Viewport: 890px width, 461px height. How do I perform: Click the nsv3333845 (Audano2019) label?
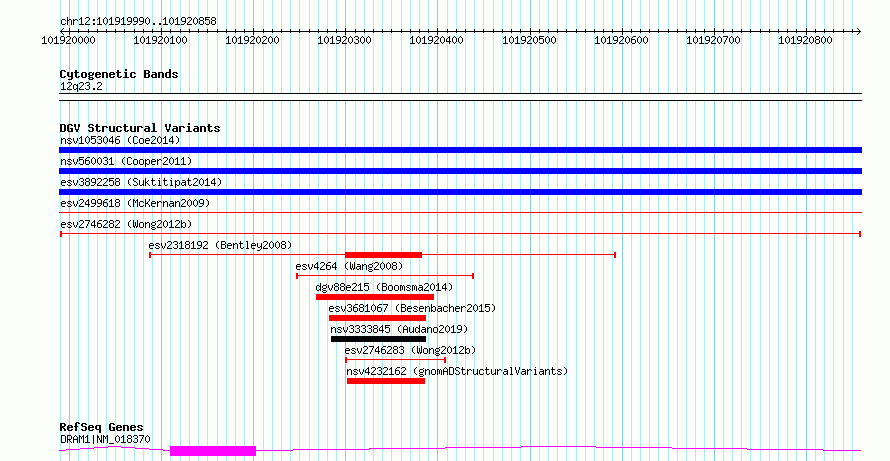point(399,329)
